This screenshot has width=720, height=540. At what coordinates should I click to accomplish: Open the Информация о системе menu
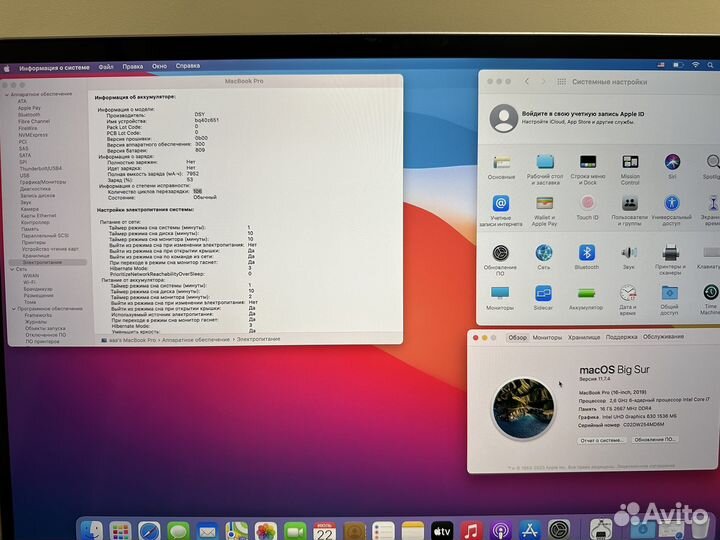pos(54,68)
